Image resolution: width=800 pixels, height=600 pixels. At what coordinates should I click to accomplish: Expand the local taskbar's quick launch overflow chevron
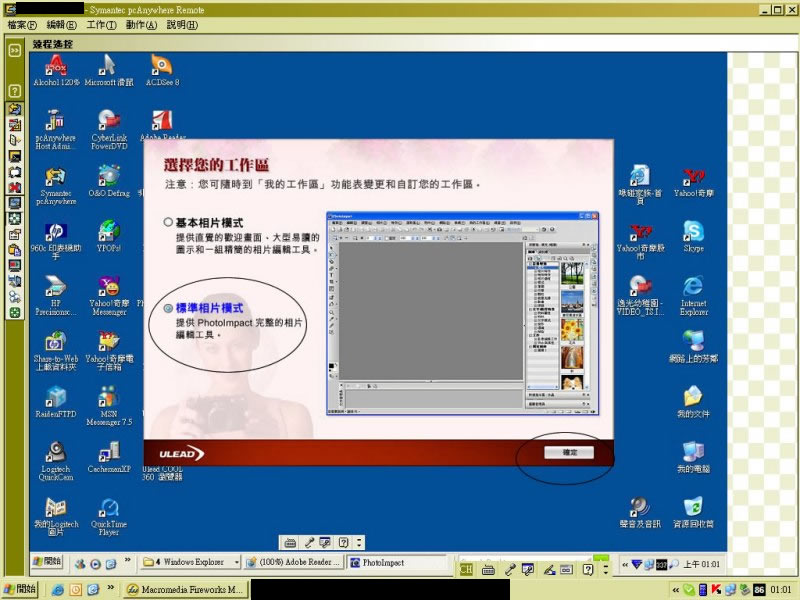(110, 588)
